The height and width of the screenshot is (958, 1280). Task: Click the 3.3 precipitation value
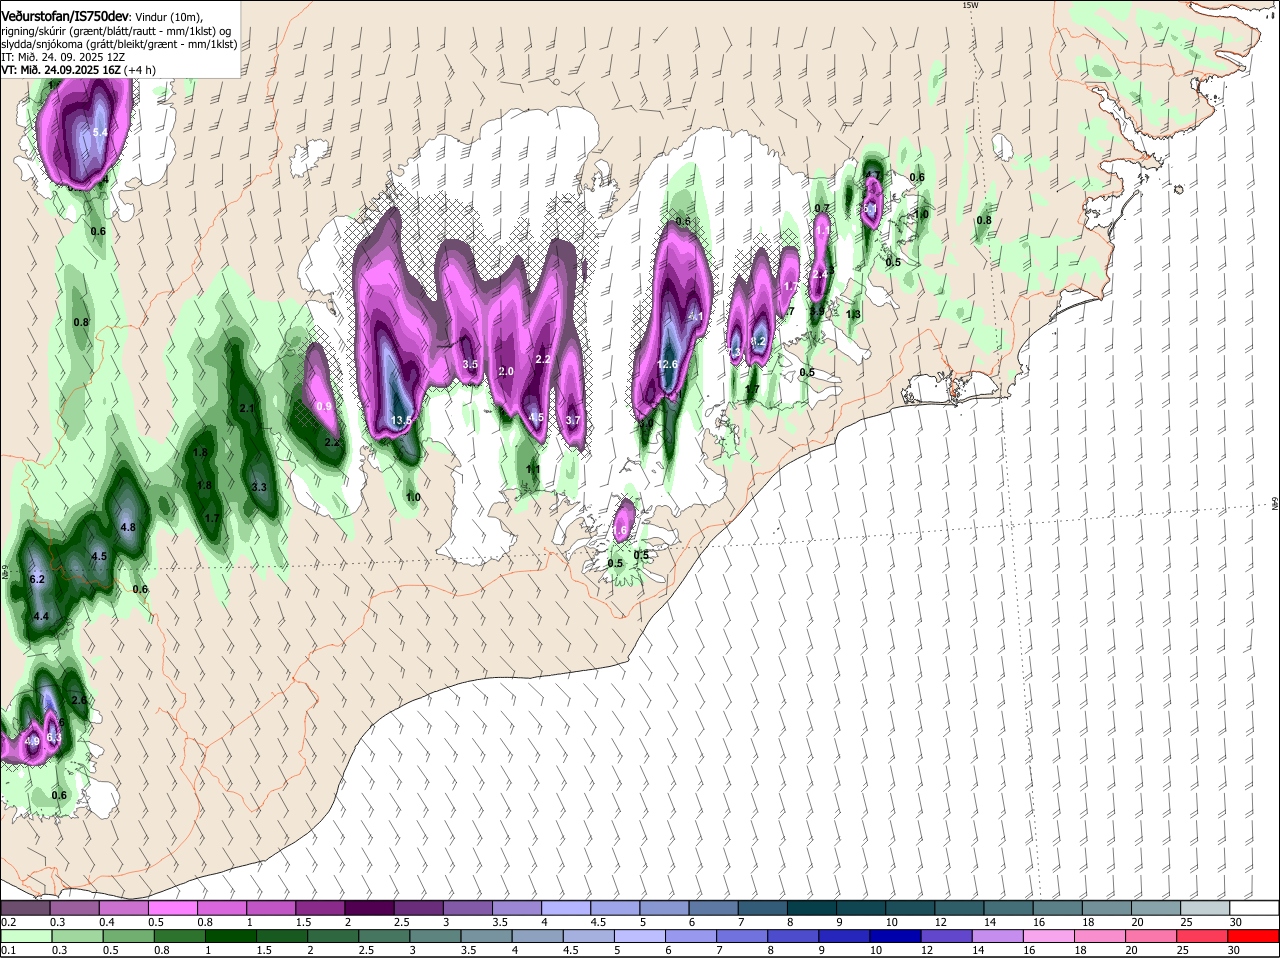pos(259,487)
